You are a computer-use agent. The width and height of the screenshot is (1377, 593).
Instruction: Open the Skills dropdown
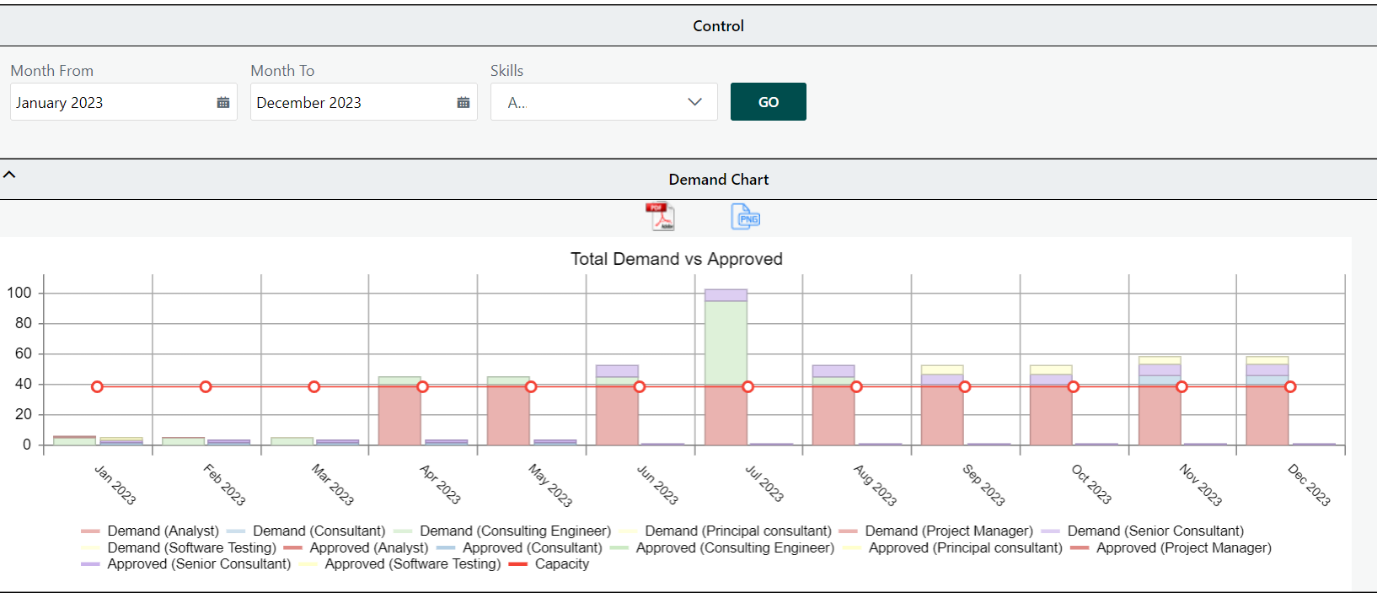click(x=604, y=102)
